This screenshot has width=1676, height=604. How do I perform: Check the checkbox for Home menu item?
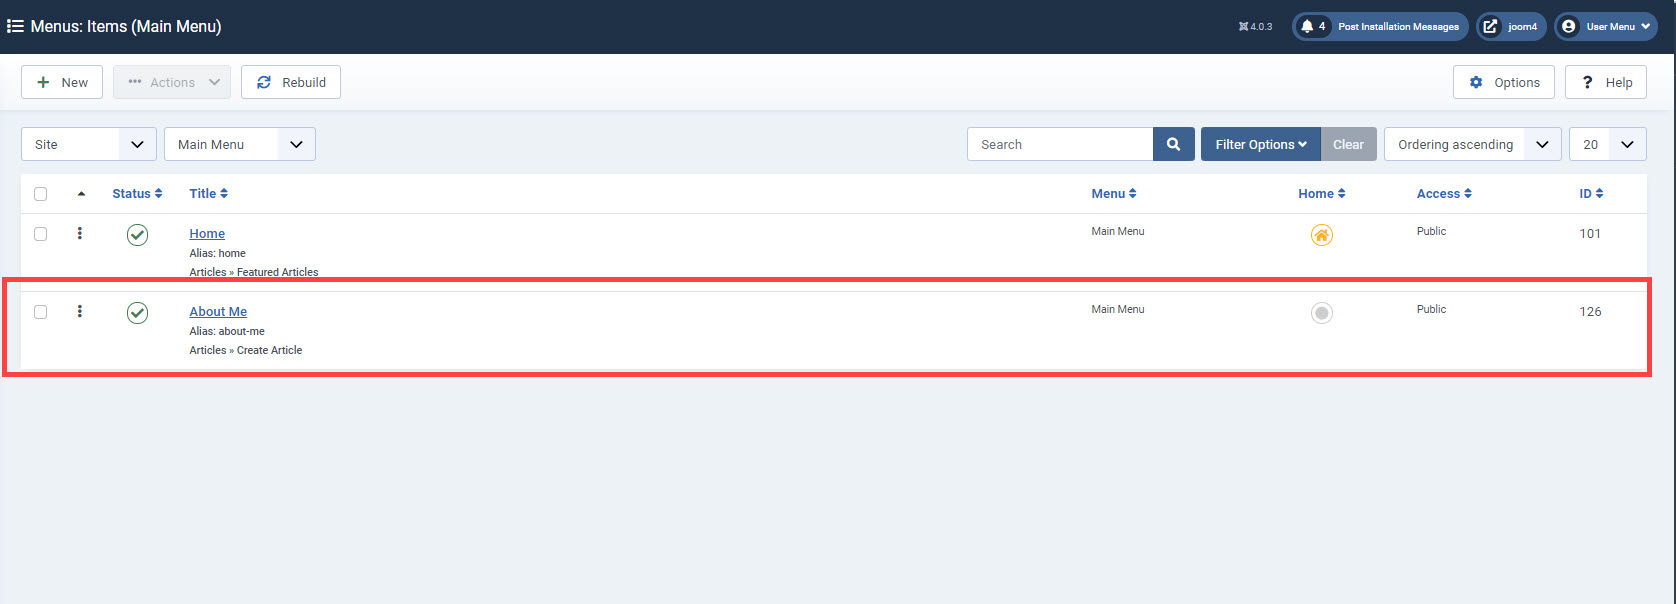(41, 234)
